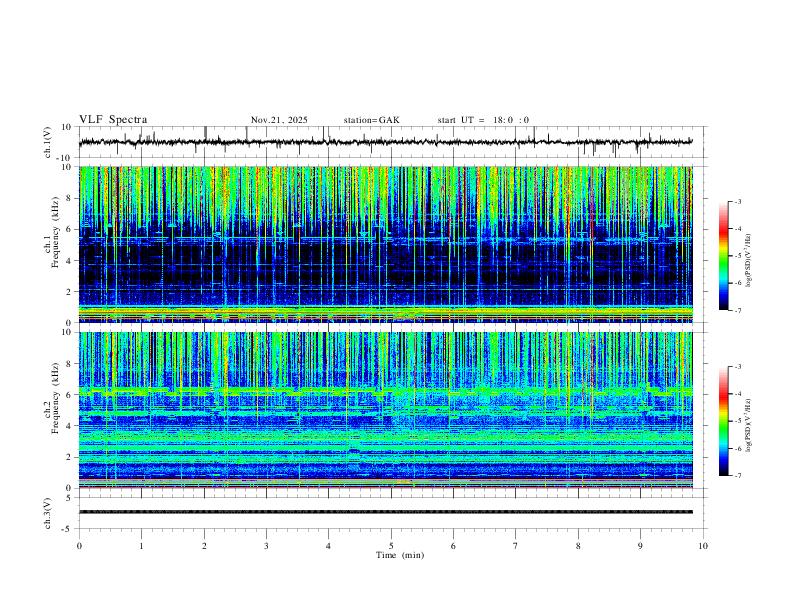Click the lower color scale bar for ch.2
The width and height of the screenshot is (792, 612).
click(723, 421)
